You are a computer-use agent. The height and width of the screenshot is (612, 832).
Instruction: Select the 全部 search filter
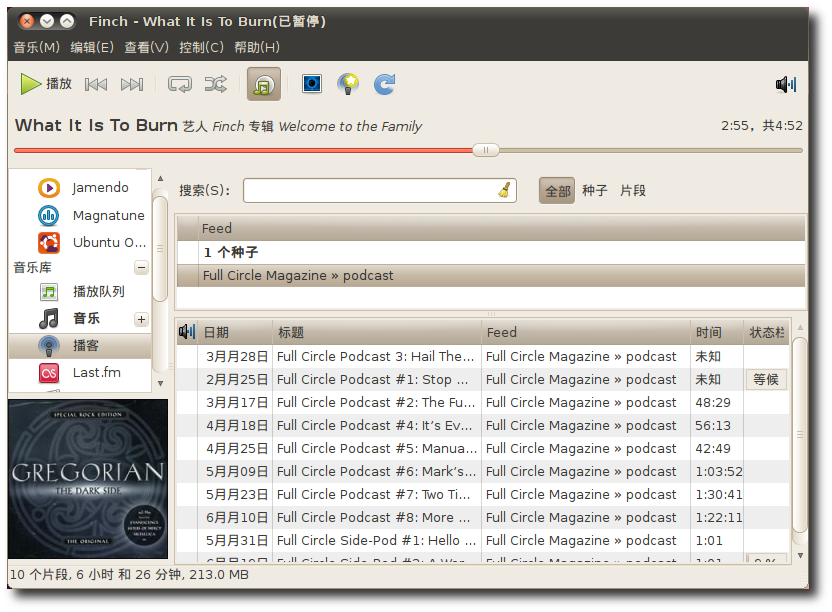click(557, 191)
